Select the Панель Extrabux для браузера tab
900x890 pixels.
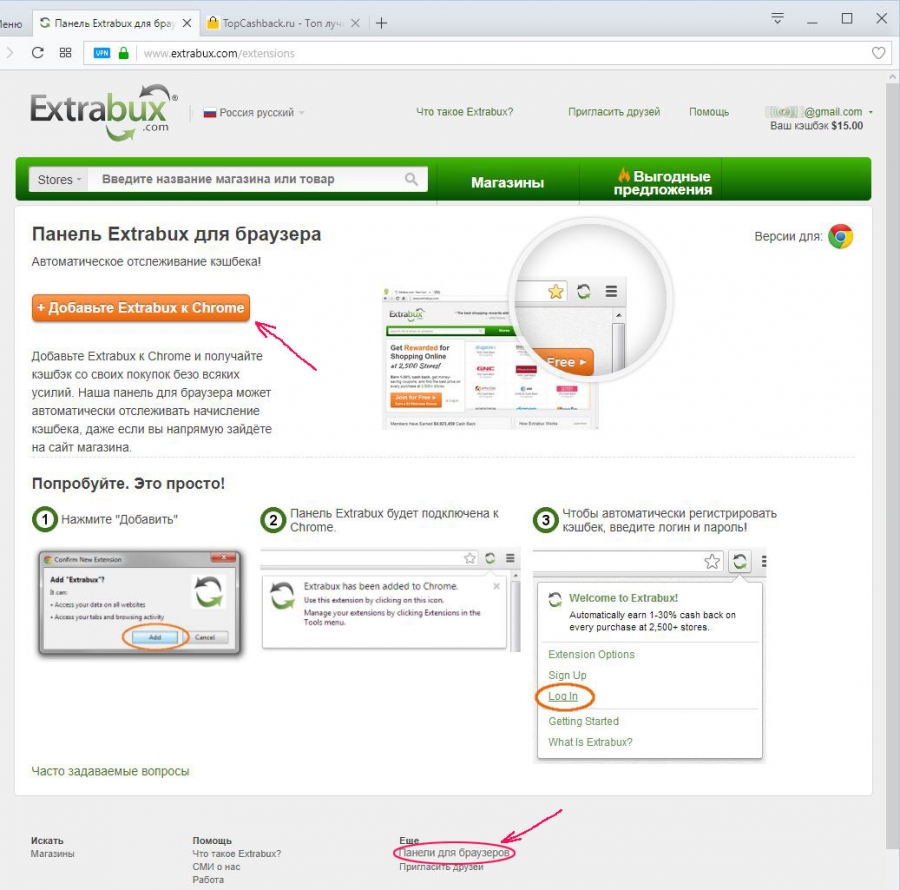(x=114, y=23)
